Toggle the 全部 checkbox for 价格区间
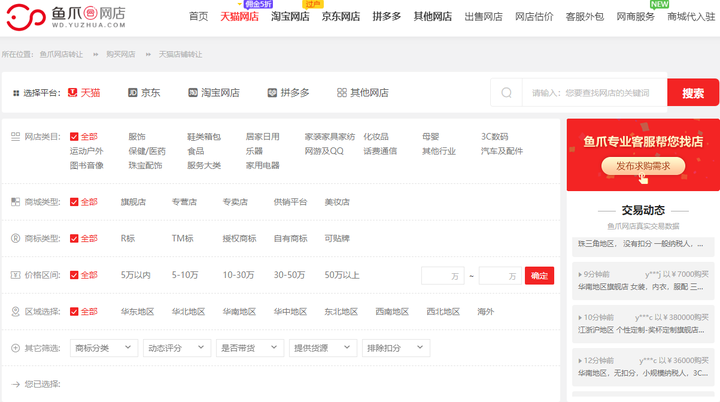720x402 pixels. click(x=74, y=275)
